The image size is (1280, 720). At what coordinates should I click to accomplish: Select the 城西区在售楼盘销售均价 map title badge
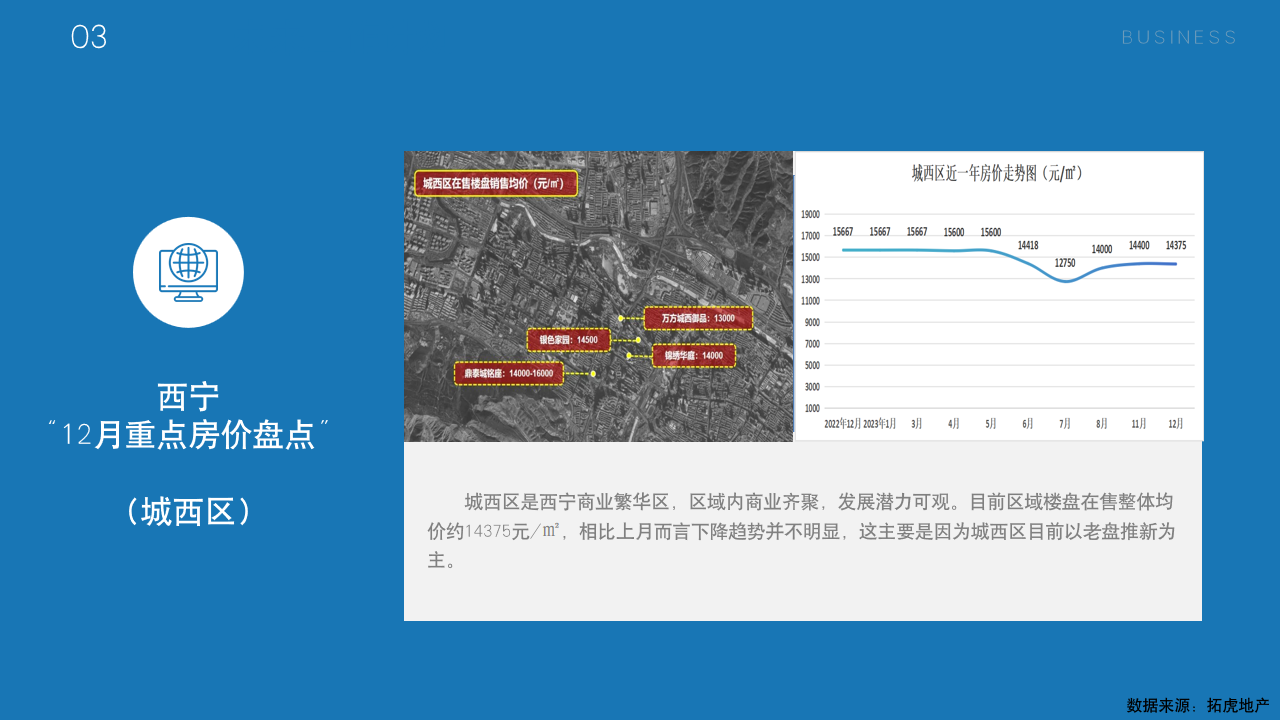495,183
